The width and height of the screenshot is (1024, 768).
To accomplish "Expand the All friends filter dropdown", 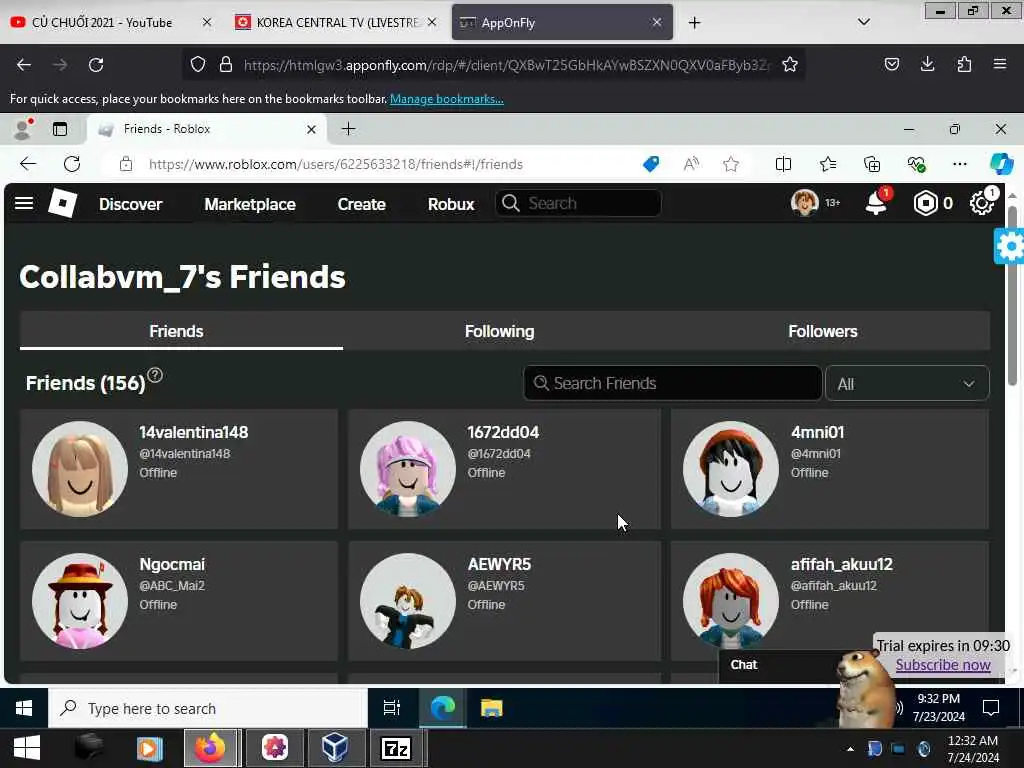I will tap(907, 383).
